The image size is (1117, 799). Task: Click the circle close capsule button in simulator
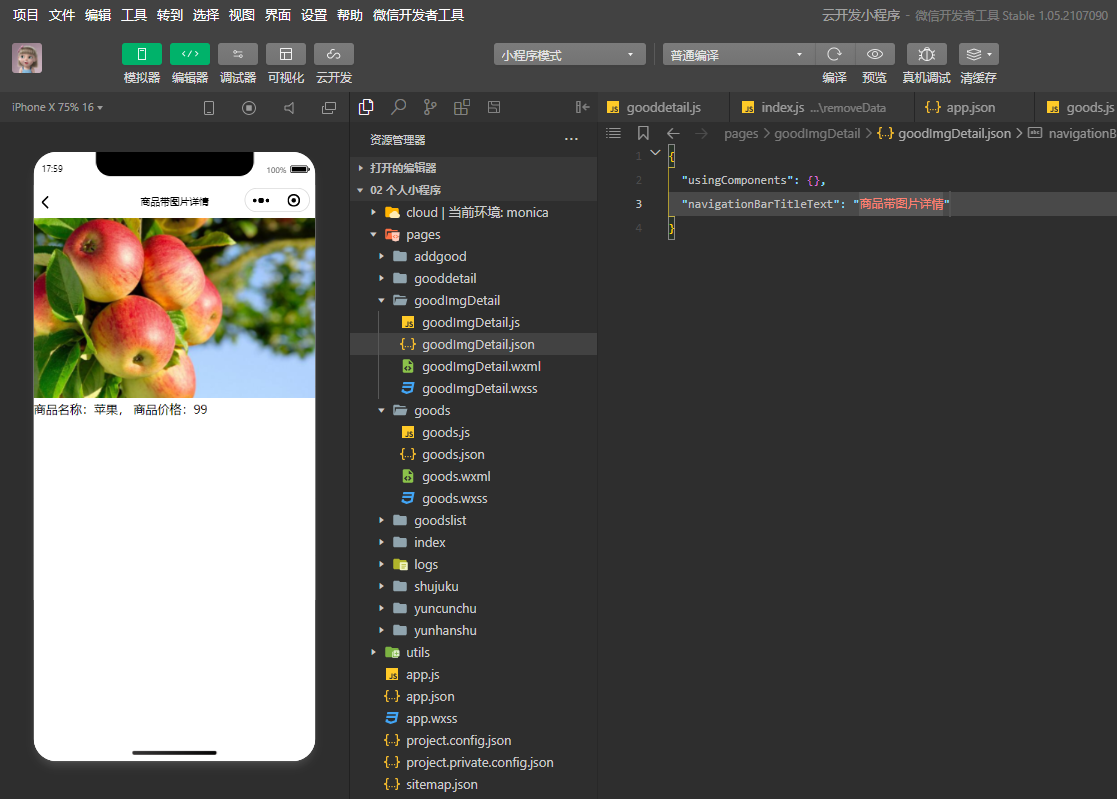click(293, 201)
